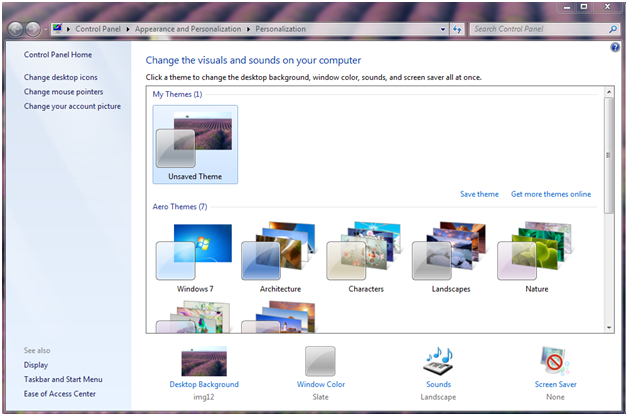Click the img12 background name text
This screenshot has height=416, width=628.
tap(203, 397)
